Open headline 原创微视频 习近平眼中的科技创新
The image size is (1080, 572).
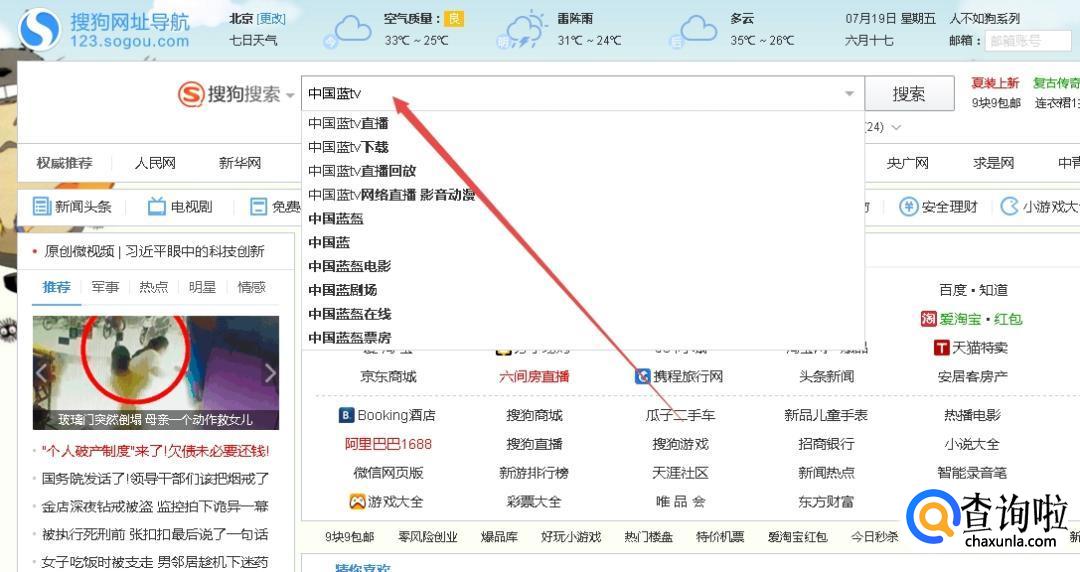[154, 252]
